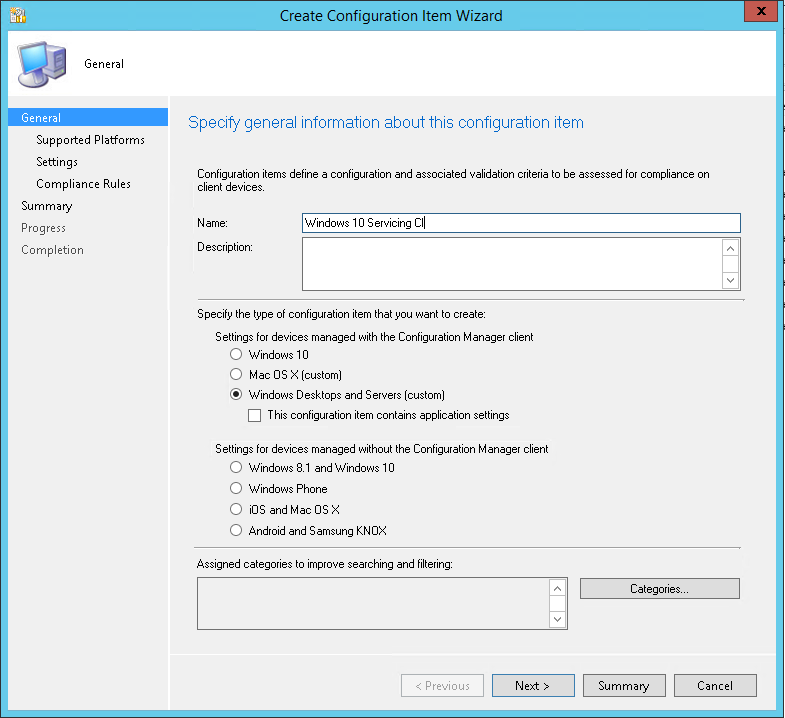Enable 'contains application settings' checkbox

254,416
